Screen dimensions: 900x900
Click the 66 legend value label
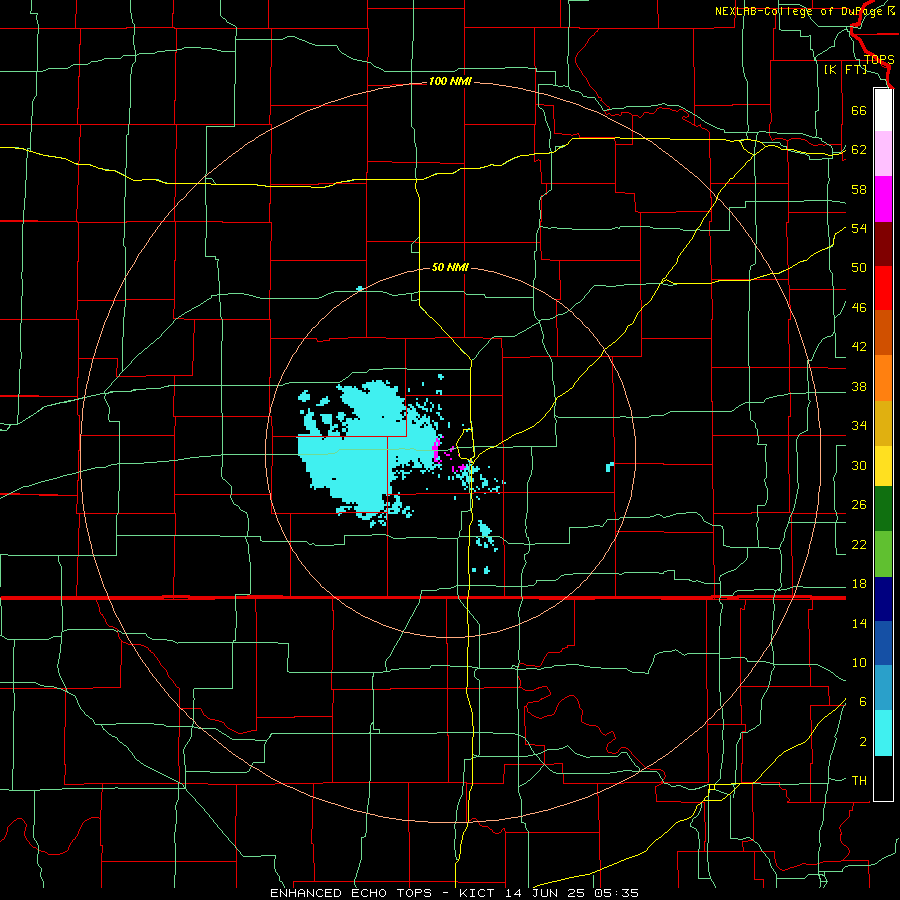click(x=859, y=110)
